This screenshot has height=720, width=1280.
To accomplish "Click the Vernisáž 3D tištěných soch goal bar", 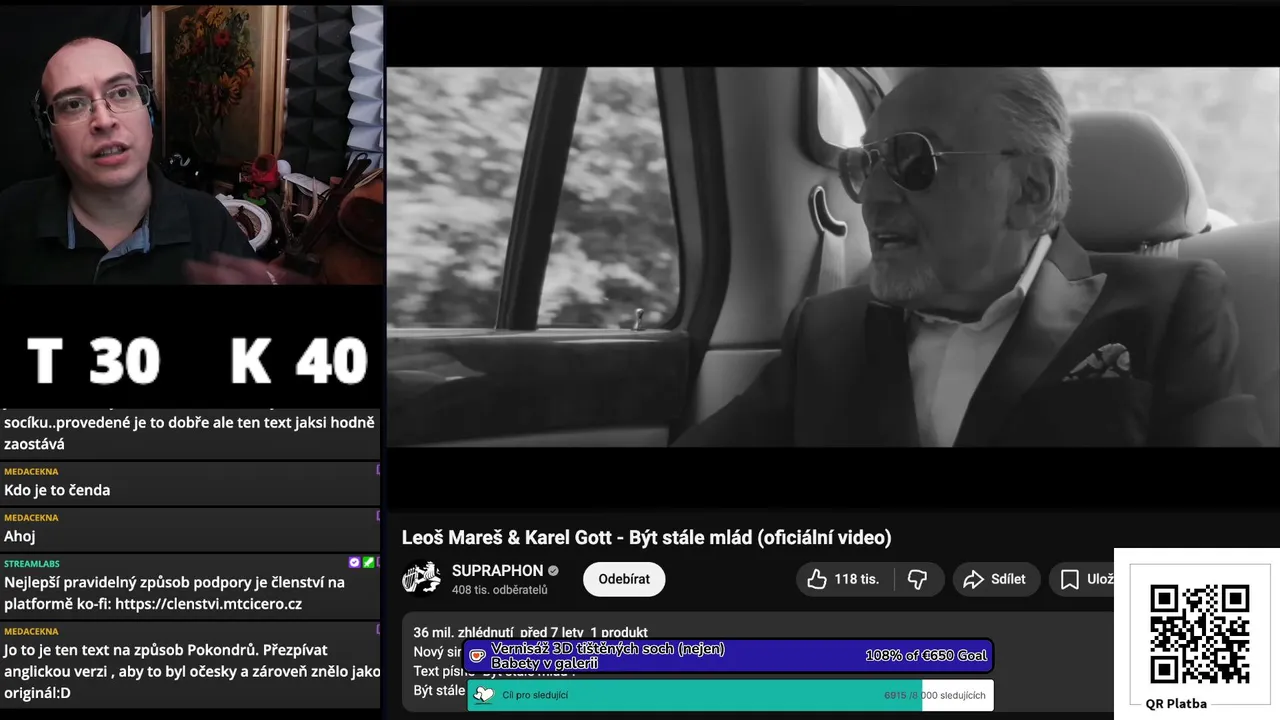I will pyautogui.click(x=728, y=656).
